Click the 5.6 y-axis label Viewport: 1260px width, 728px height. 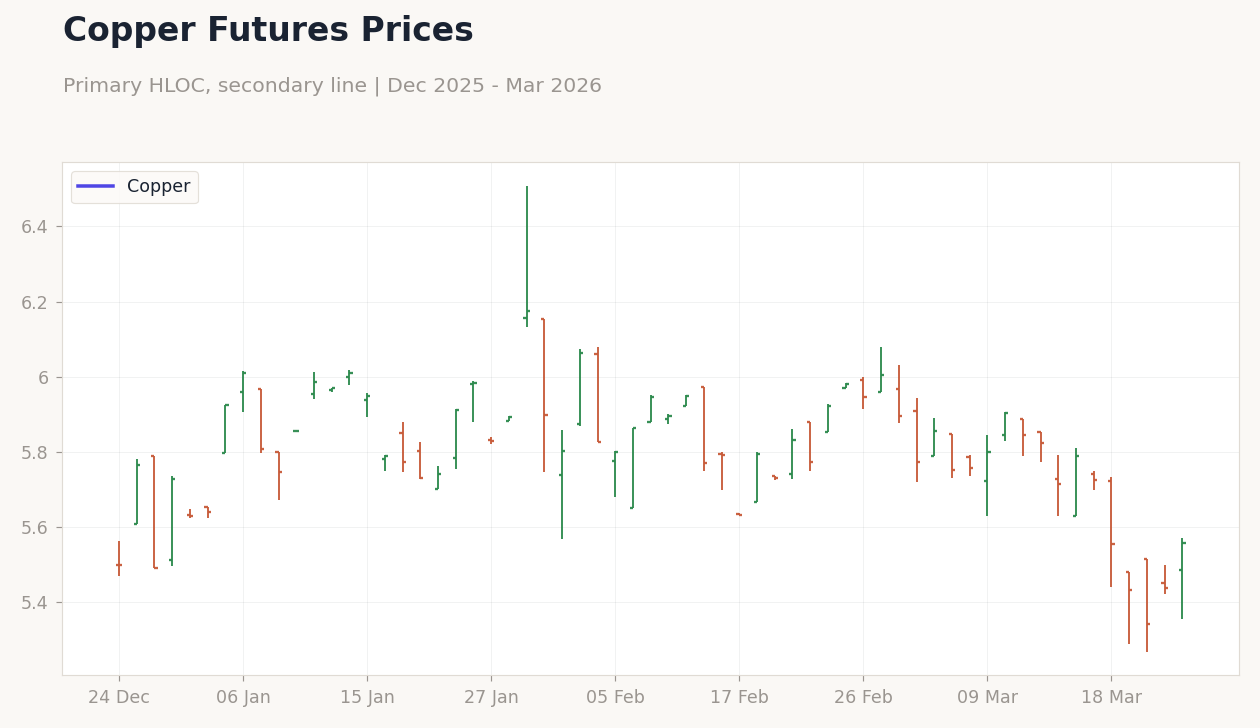pos(35,527)
